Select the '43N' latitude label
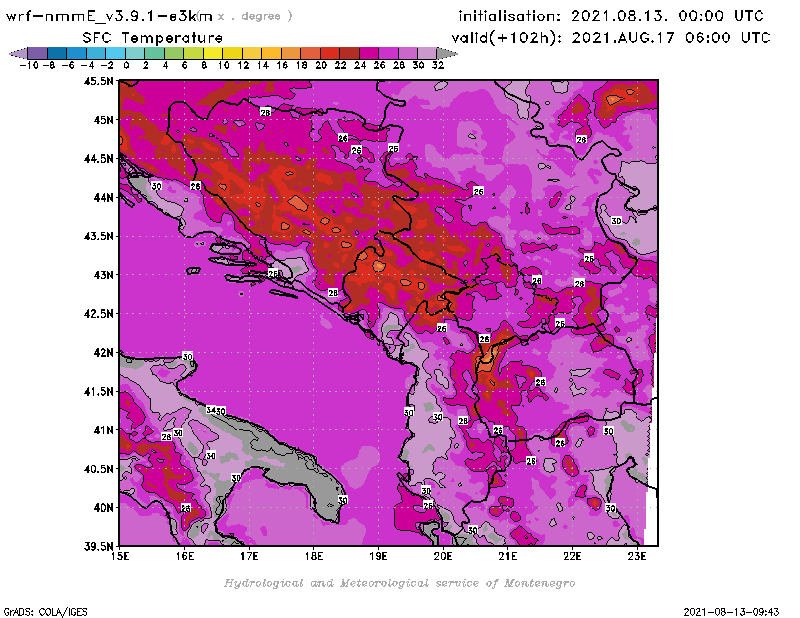 click(x=103, y=275)
